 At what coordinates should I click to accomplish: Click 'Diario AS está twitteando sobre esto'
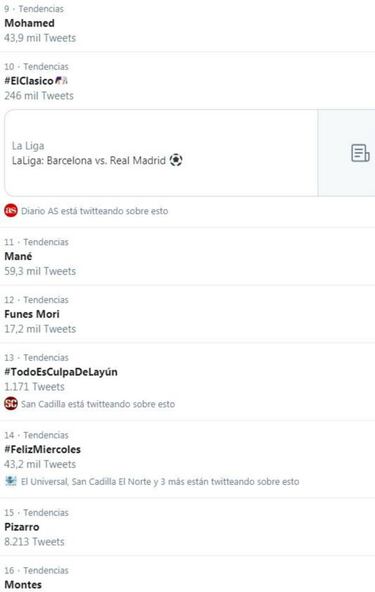(94, 211)
